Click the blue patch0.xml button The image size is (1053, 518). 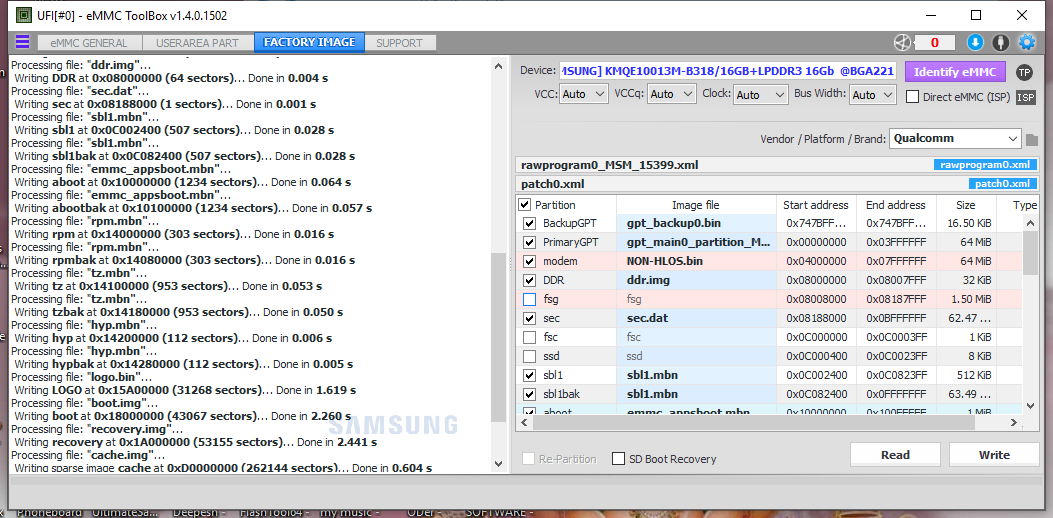1002,184
